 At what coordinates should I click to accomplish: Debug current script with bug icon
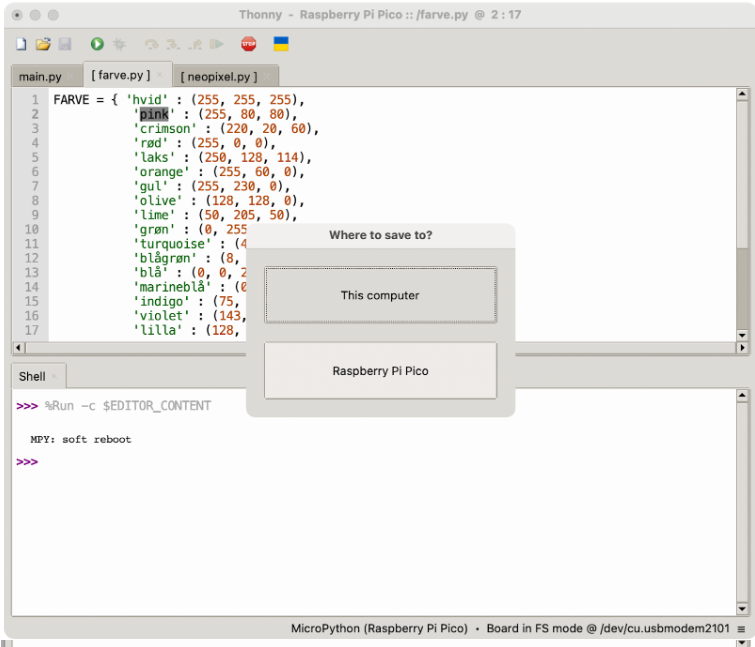coord(119,44)
